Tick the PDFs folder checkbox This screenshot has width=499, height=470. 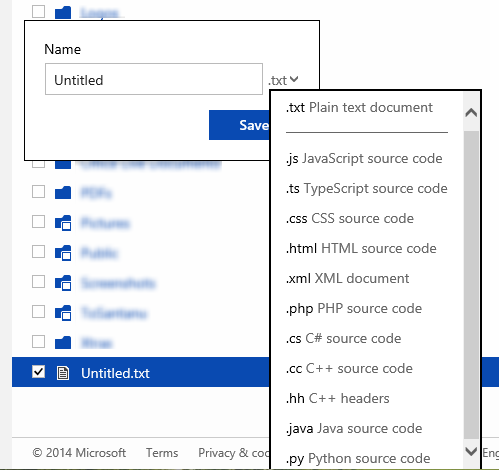click(38, 192)
